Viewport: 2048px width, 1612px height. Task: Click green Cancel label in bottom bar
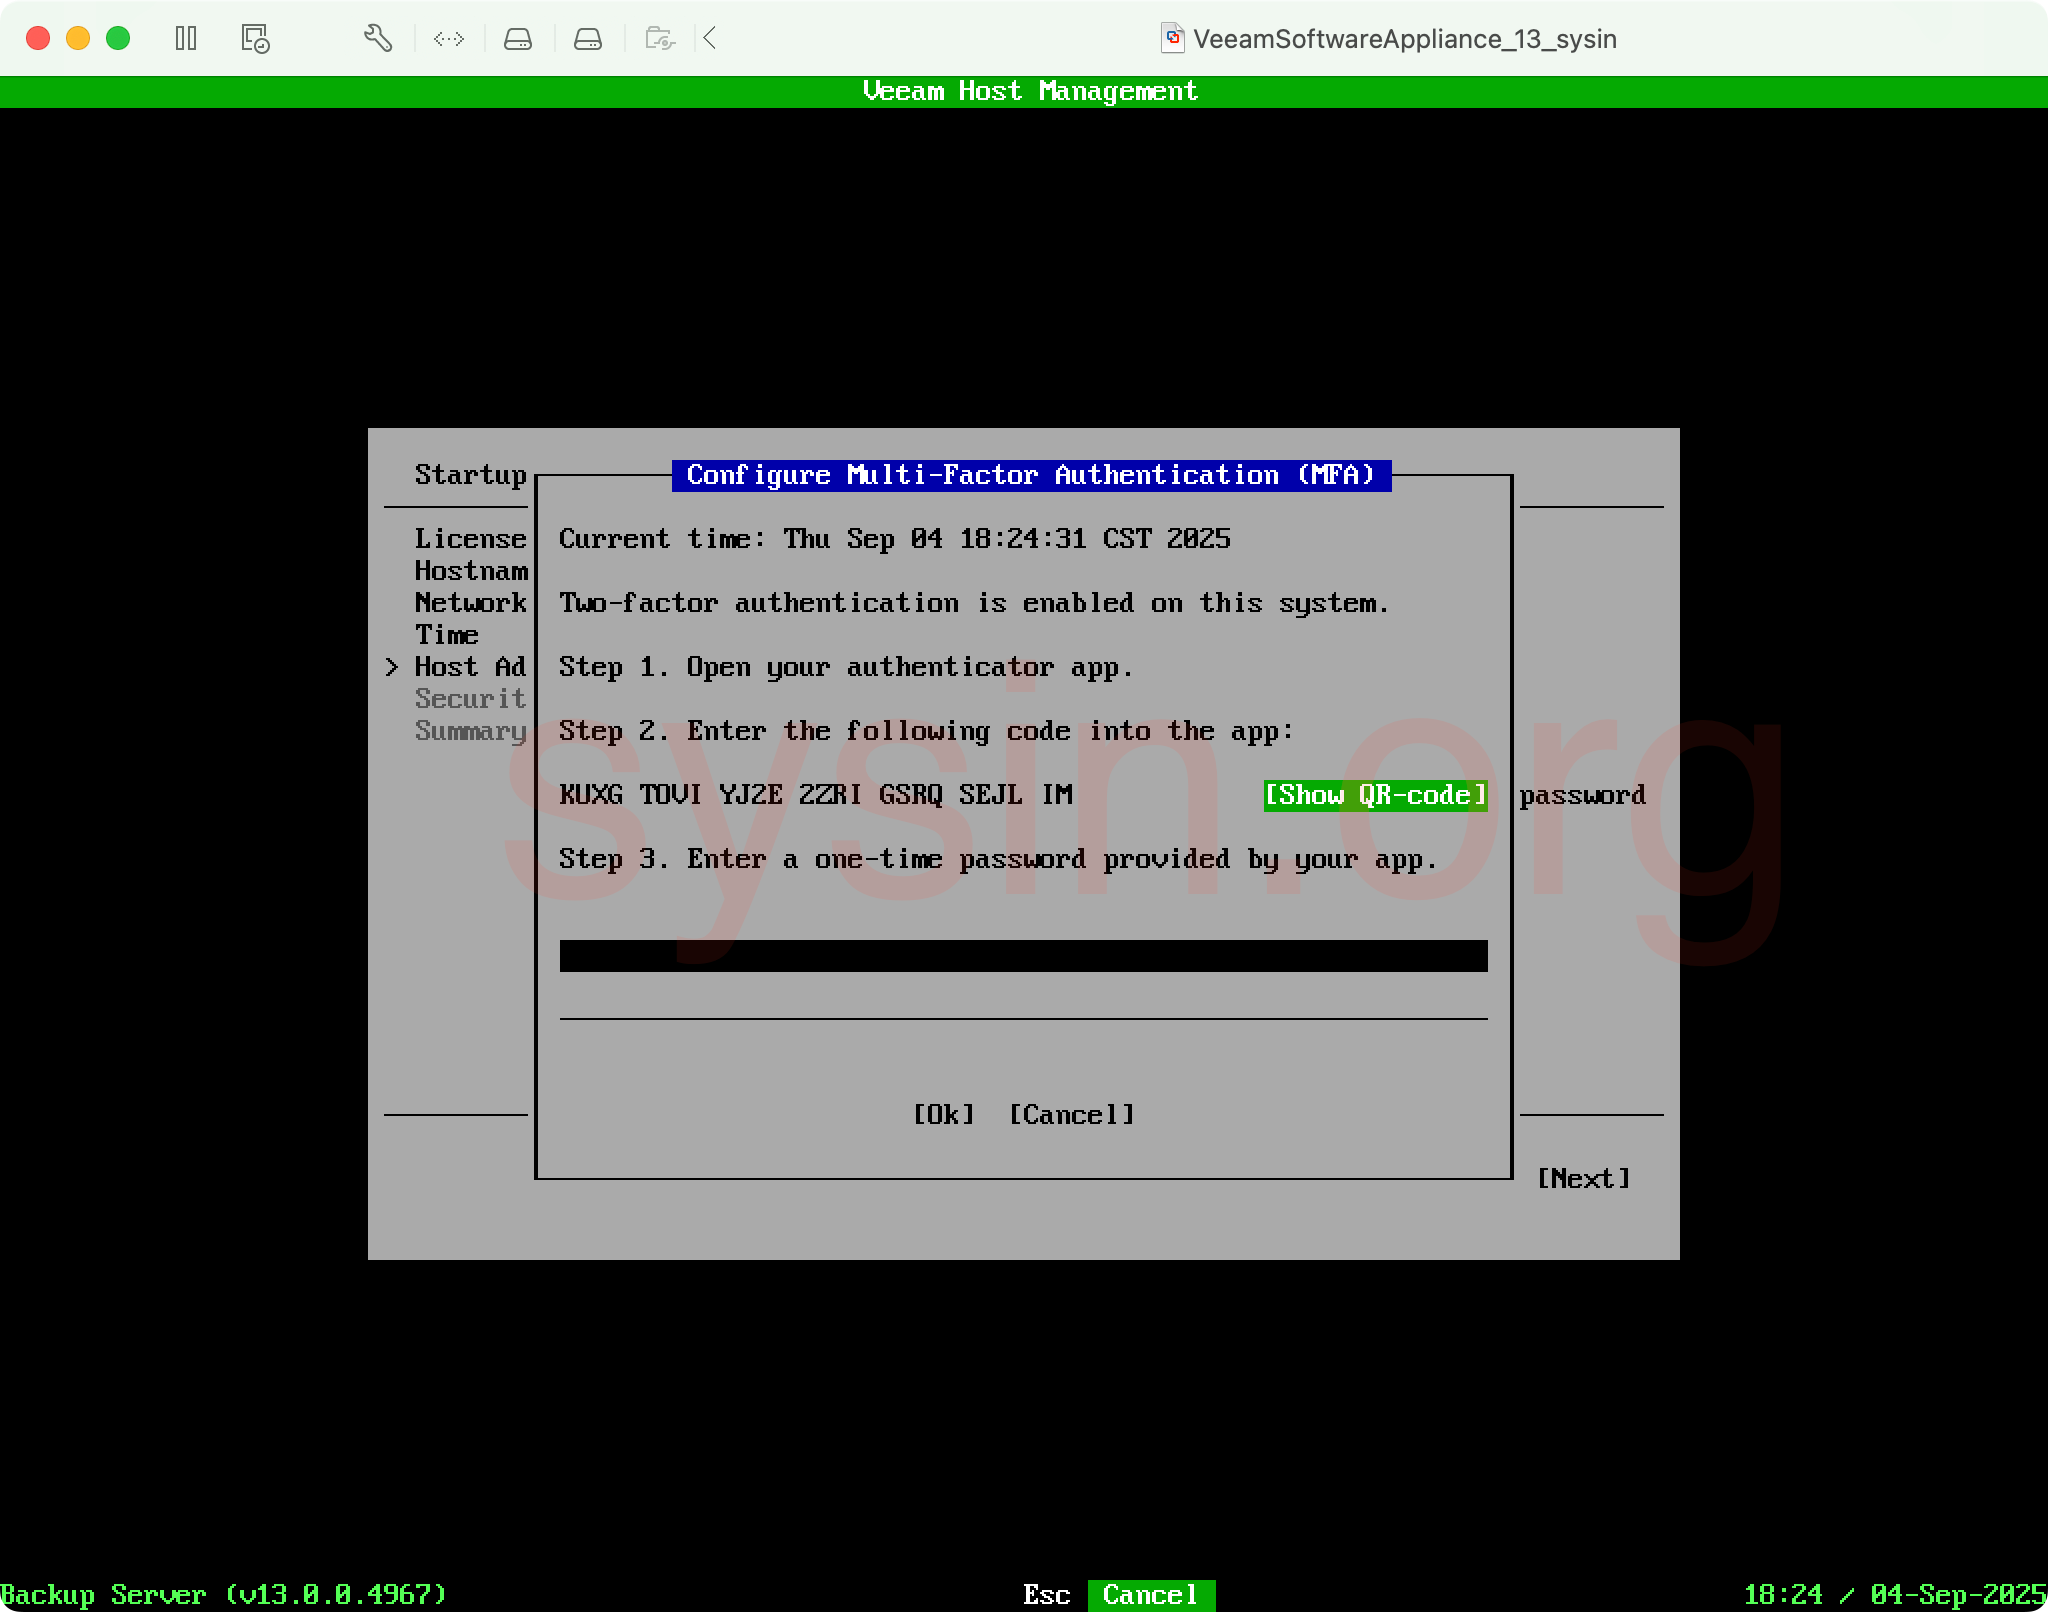[1150, 1594]
